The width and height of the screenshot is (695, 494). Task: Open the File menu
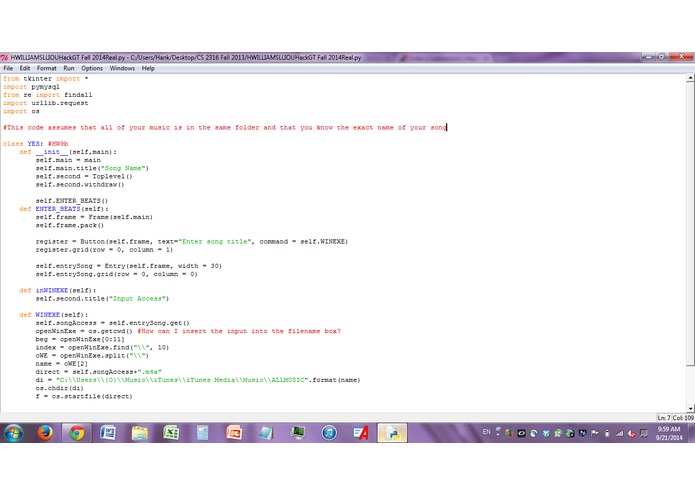point(8,68)
